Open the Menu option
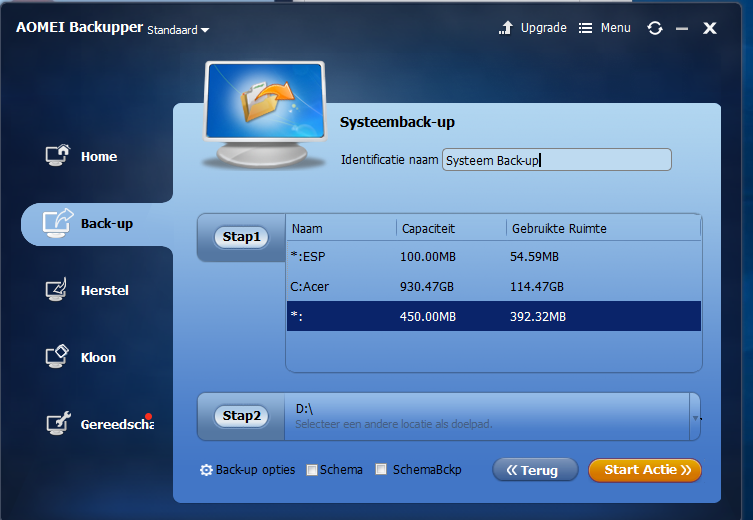This screenshot has height=520, width=753. (615, 28)
